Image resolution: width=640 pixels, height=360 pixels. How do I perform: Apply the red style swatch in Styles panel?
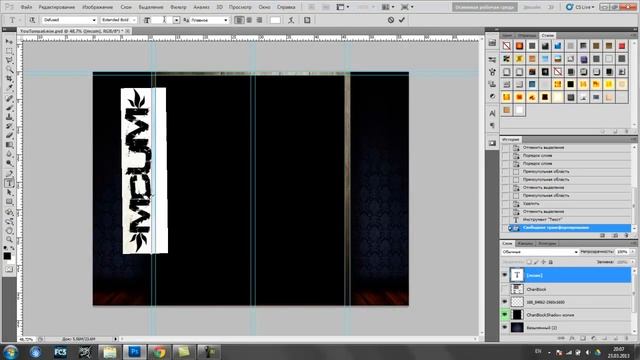622,46
